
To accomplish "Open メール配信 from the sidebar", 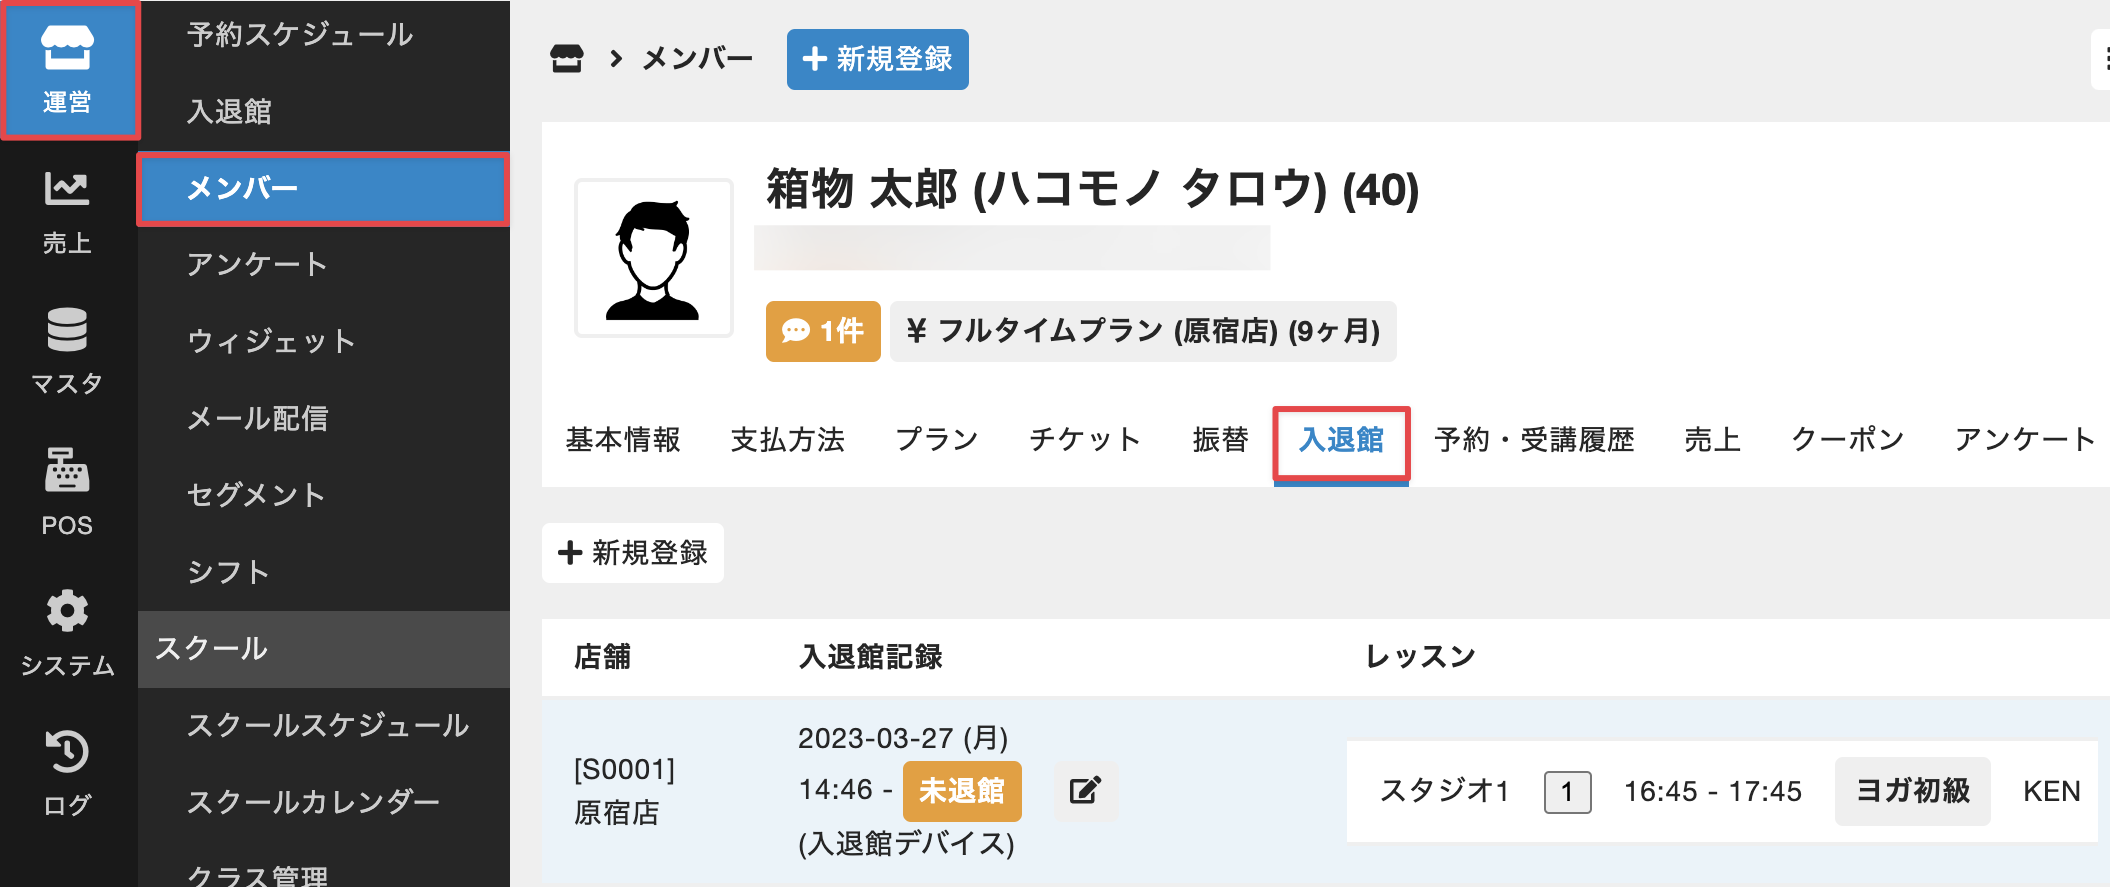I will (x=258, y=418).
